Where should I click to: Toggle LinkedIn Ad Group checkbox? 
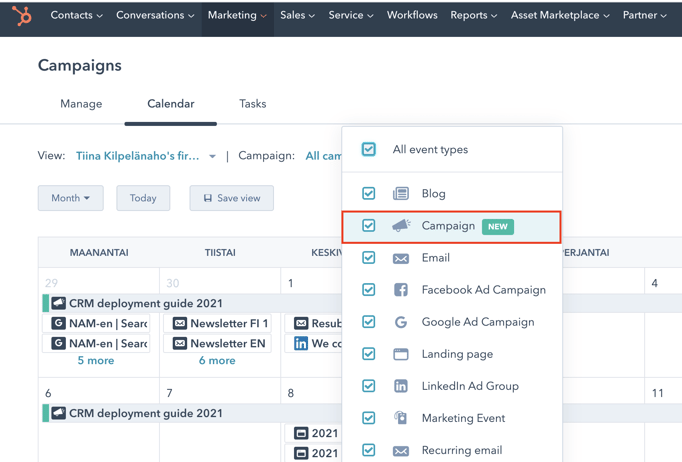click(368, 386)
